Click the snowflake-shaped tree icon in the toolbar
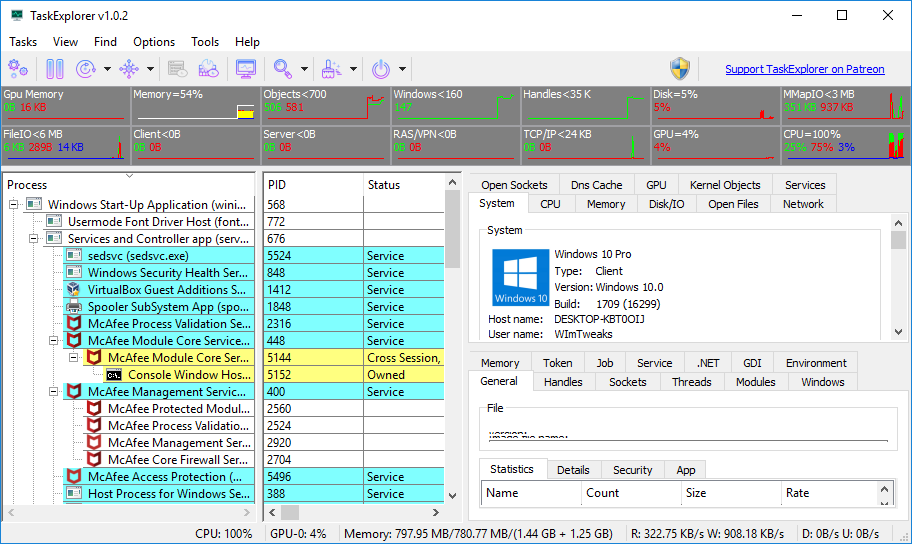Viewport: 912px width, 544px height. (129, 69)
